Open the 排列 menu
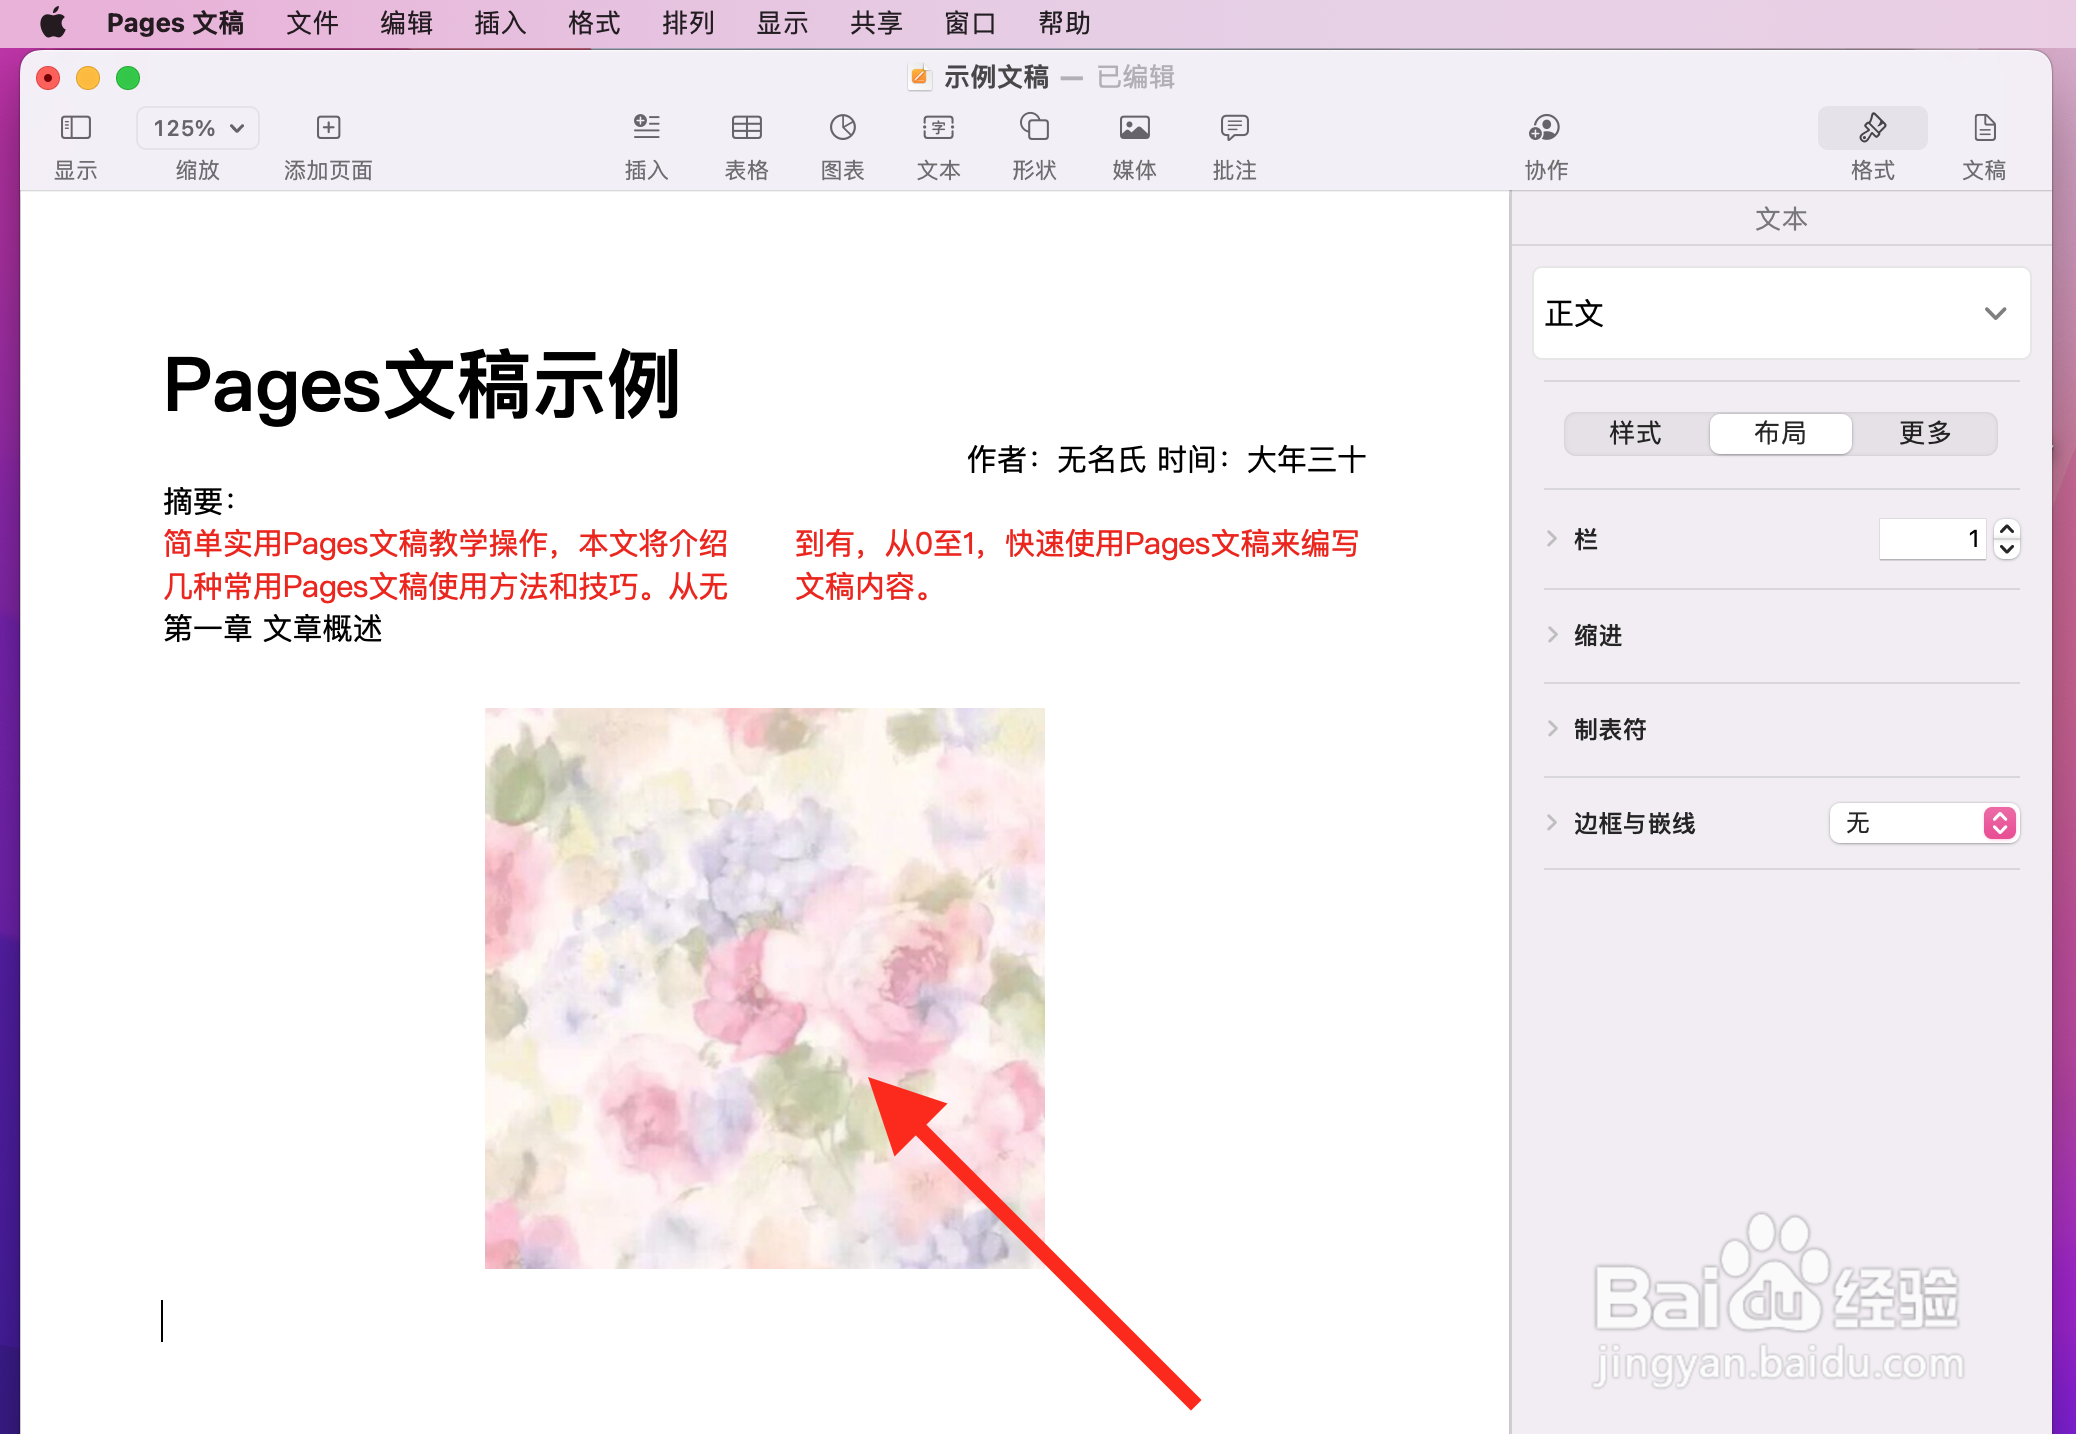 point(688,22)
